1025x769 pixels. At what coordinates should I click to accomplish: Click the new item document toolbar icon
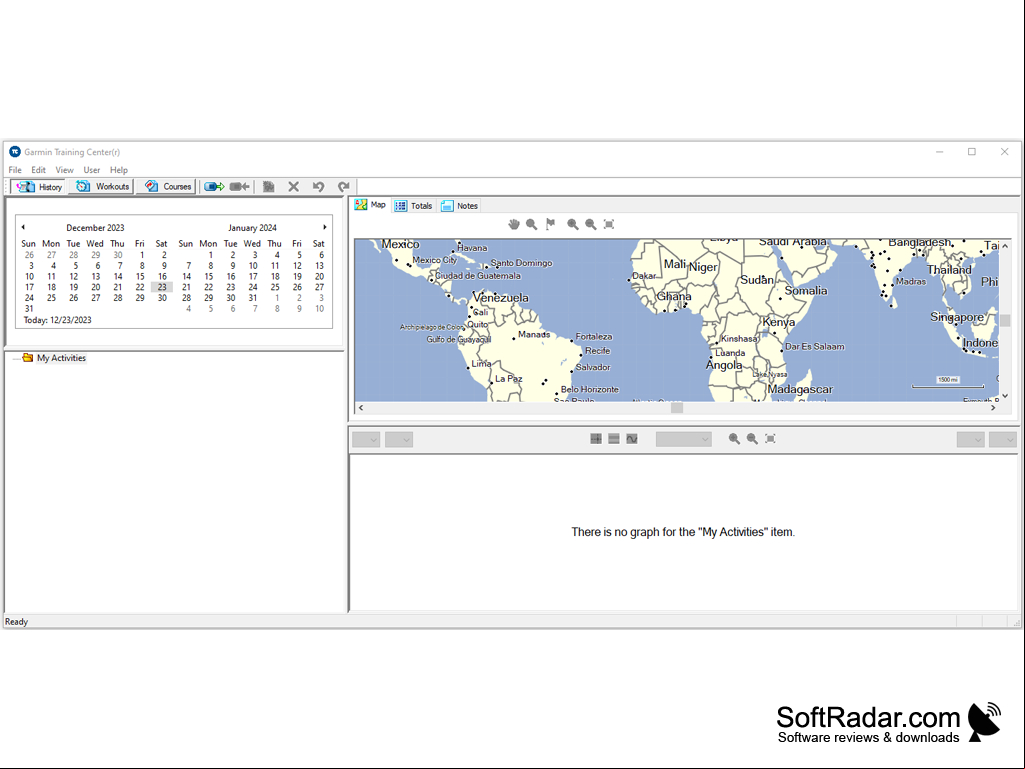point(268,186)
